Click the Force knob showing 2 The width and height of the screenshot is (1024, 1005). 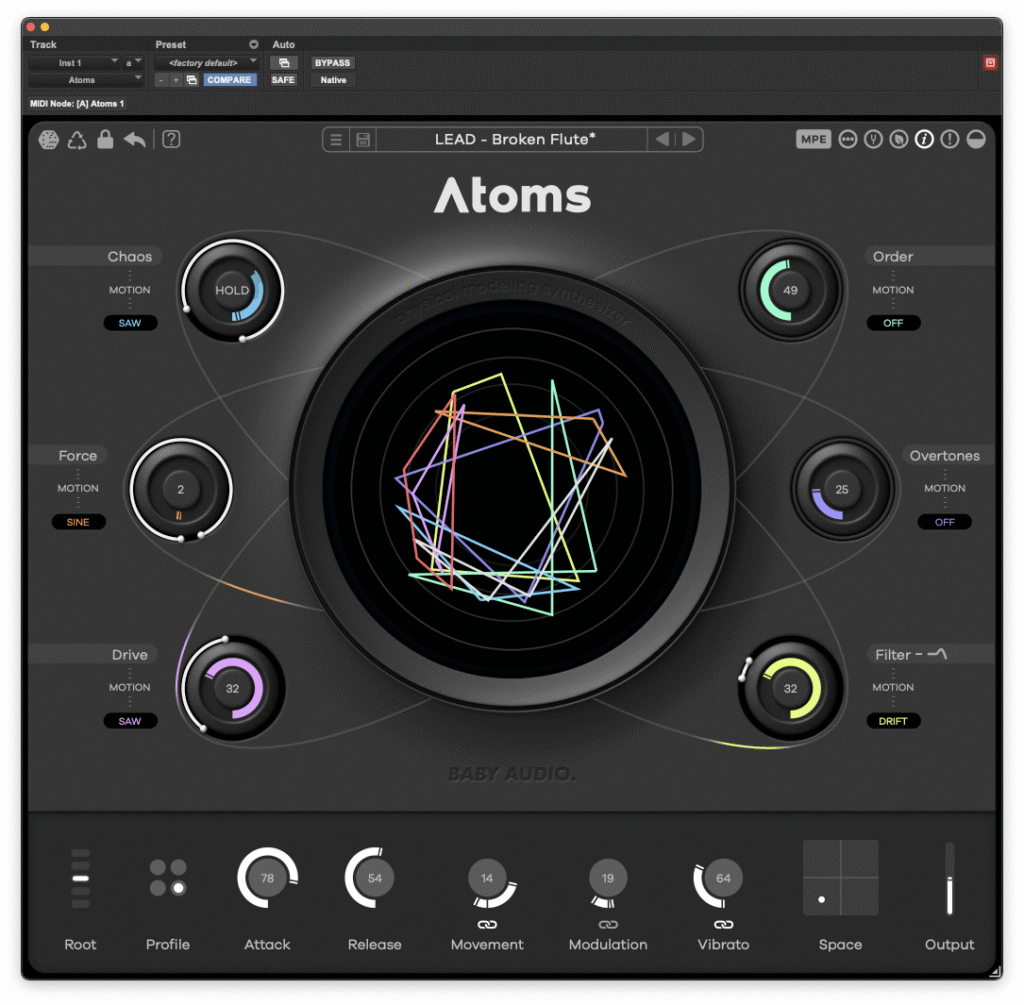click(181, 490)
